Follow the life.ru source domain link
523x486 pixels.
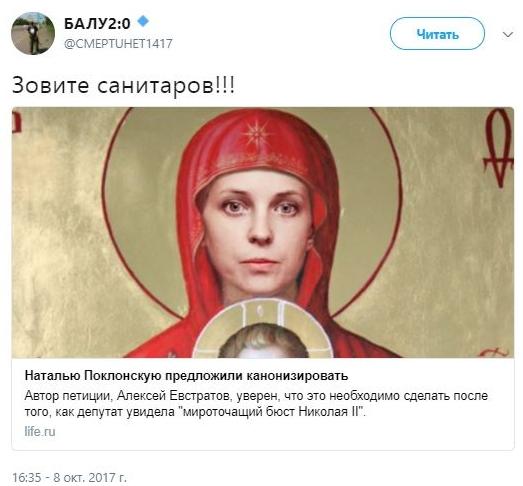coord(40,431)
